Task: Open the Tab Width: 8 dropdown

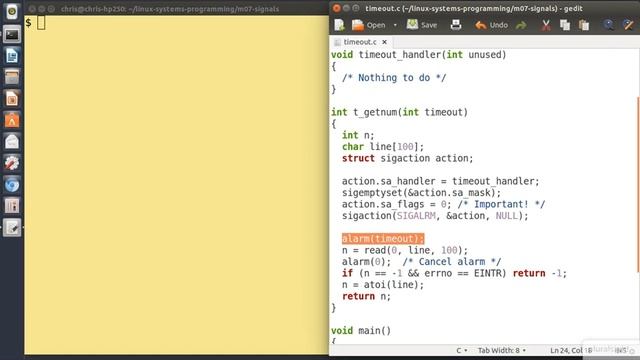Action: pyautogui.click(x=502, y=350)
